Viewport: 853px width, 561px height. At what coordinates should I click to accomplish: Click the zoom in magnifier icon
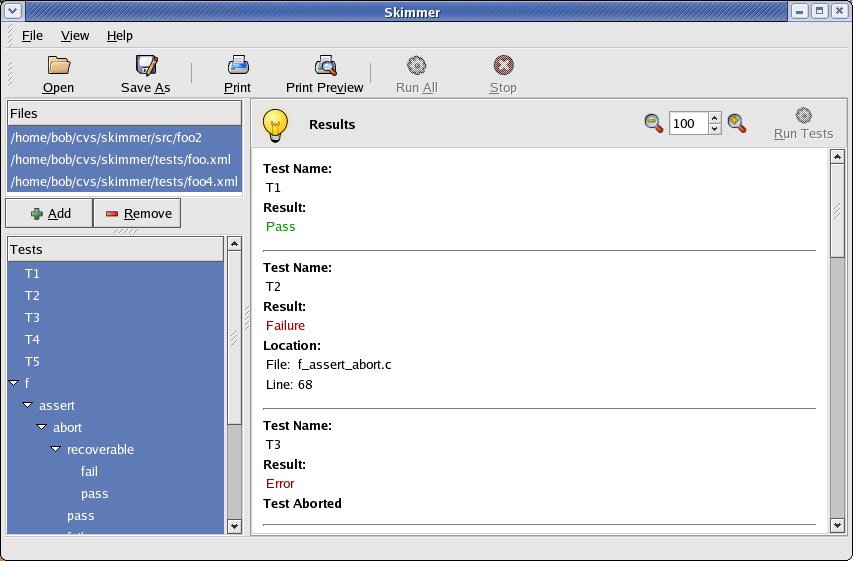coord(737,123)
